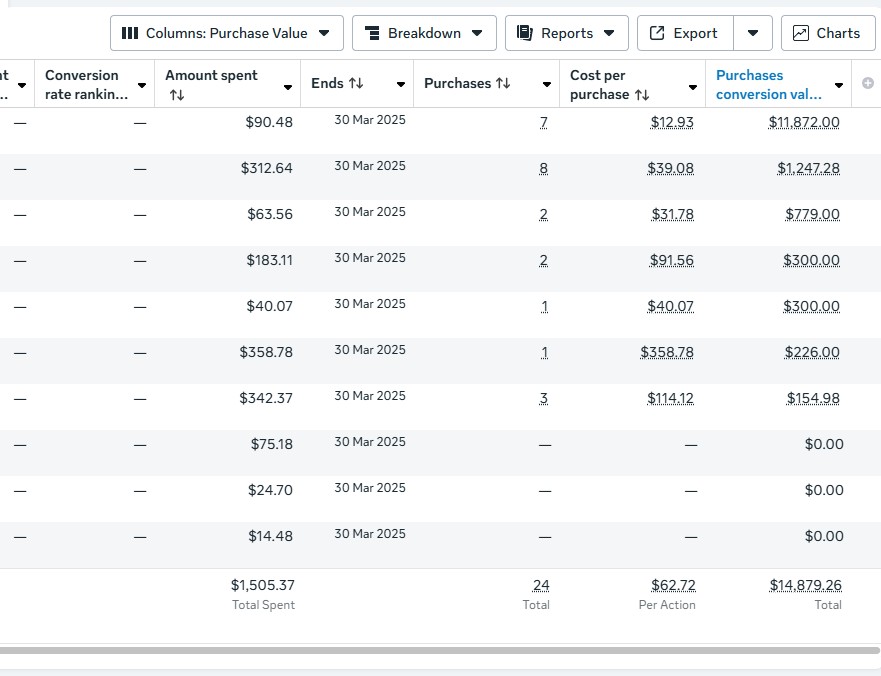Screen dimensions: 881x676
Task: Click cost per purchase $12.93
Action: [x=672, y=123]
